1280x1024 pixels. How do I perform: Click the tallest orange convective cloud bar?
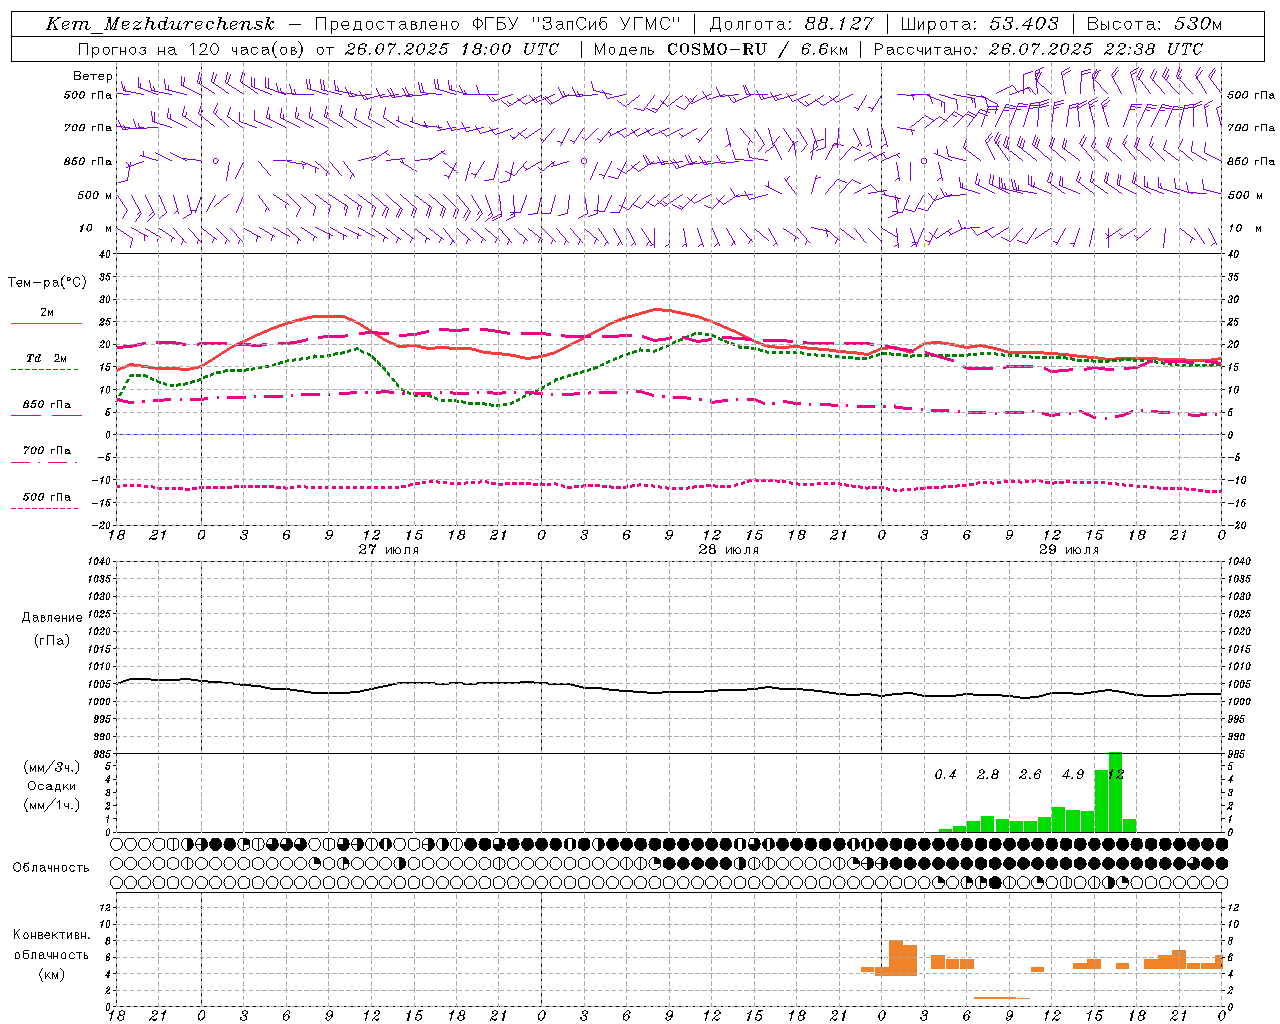point(896,958)
